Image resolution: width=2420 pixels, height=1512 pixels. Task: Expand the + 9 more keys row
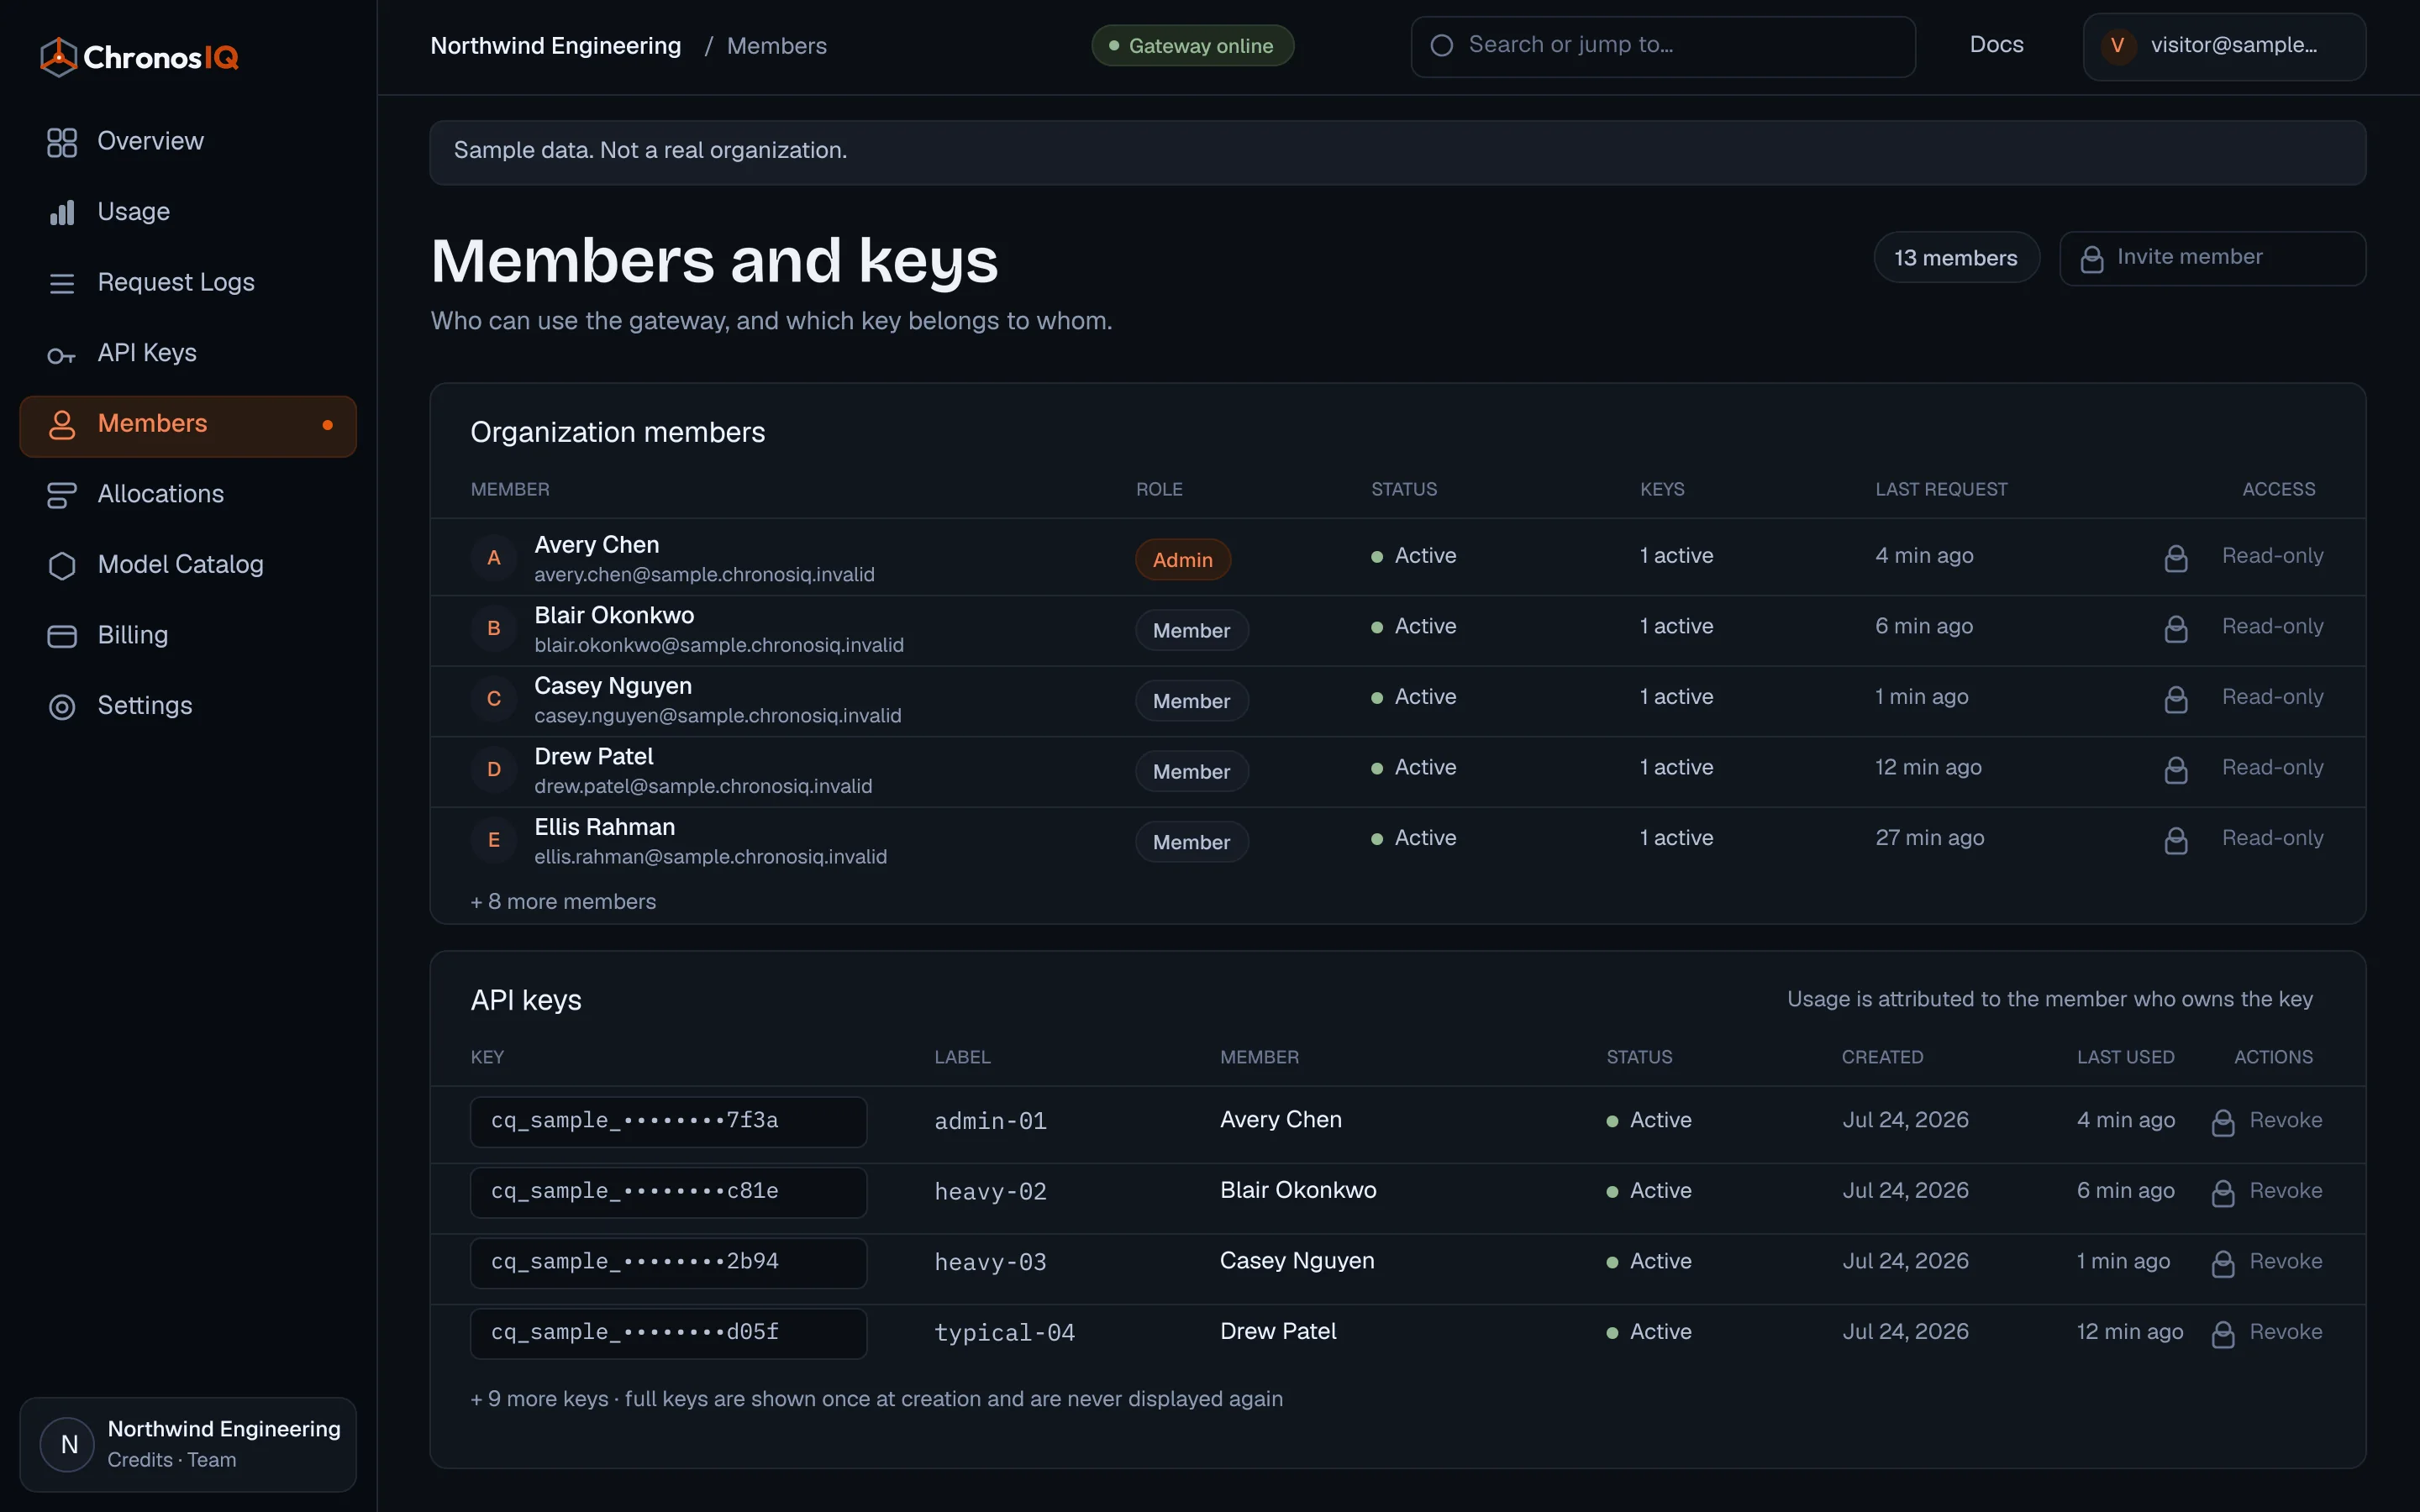[876, 1398]
